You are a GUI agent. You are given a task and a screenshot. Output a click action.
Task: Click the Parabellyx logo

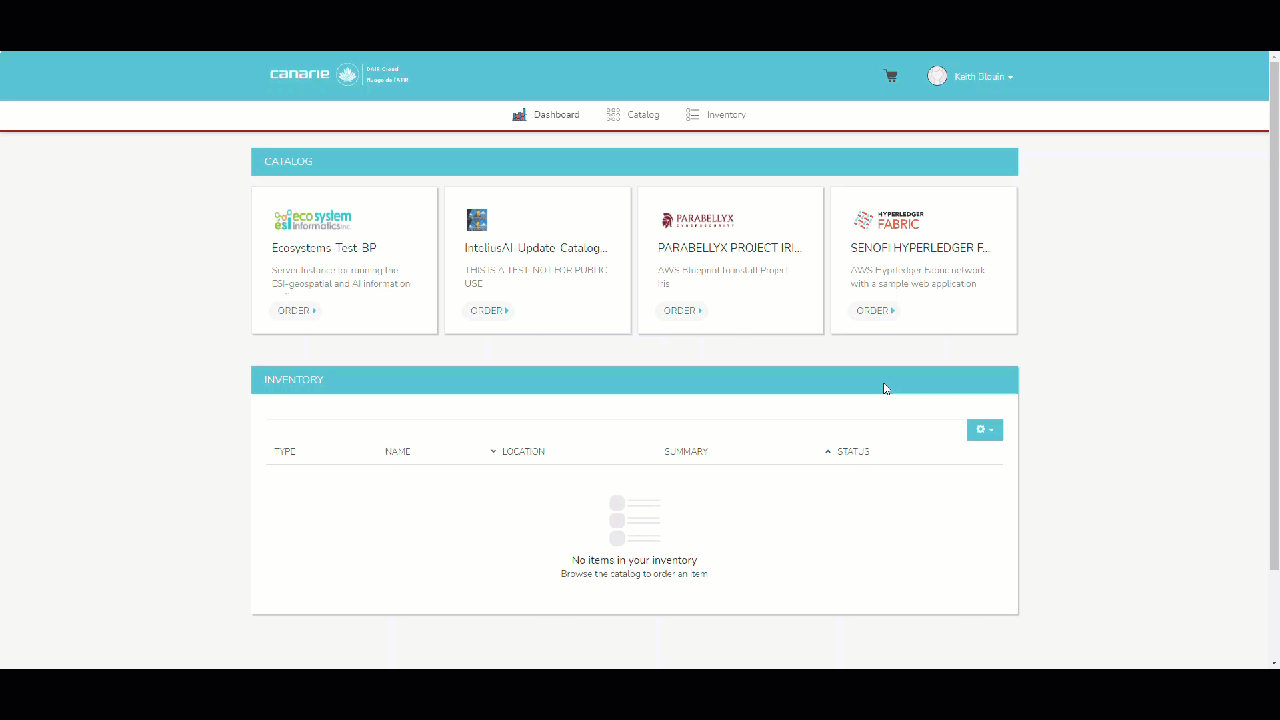[697, 220]
